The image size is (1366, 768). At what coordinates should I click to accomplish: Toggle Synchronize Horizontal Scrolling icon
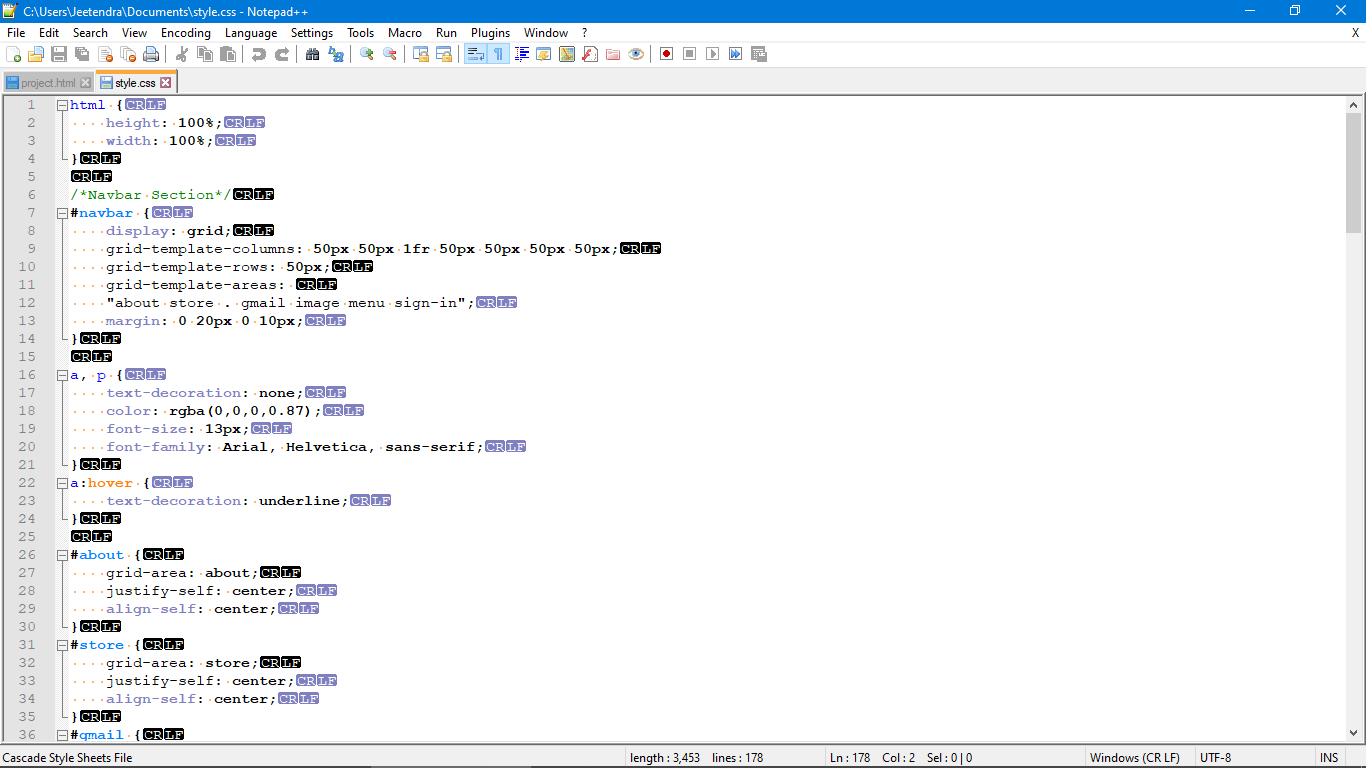coord(444,54)
